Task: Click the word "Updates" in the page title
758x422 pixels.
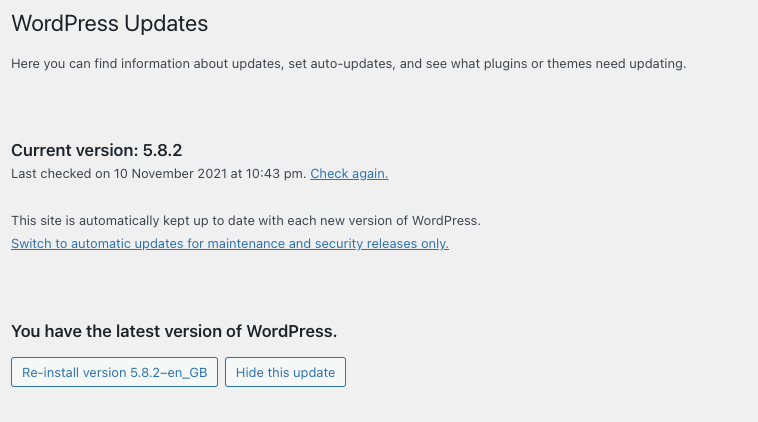Action: click(175, 22)
